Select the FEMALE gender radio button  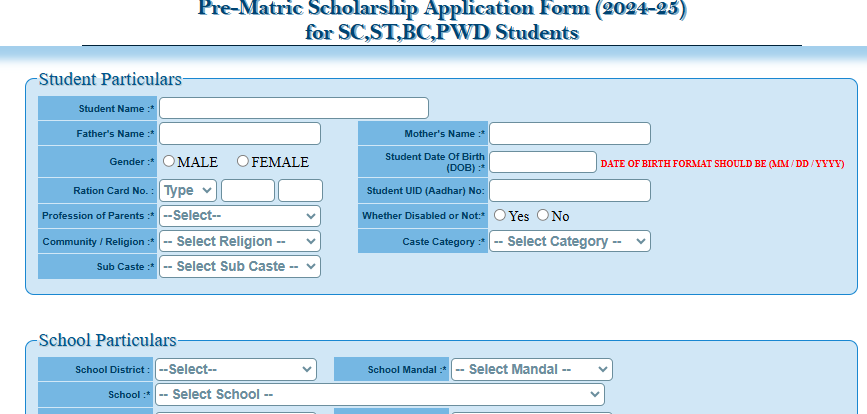[243, 161]
